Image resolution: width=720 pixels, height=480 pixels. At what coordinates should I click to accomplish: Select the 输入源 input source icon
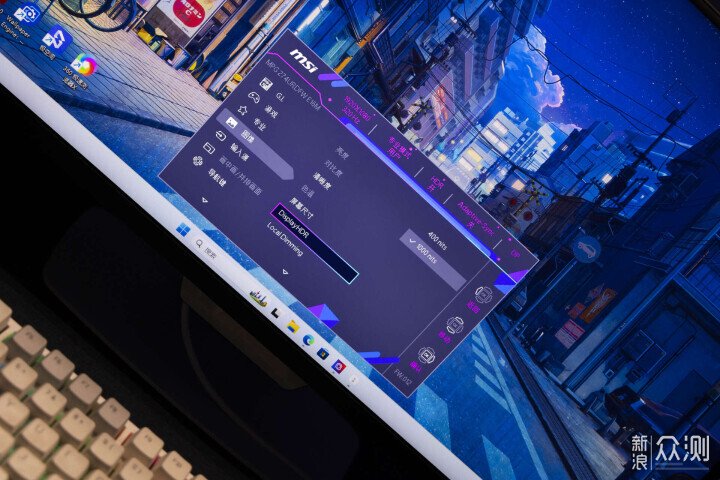(221, 136)
